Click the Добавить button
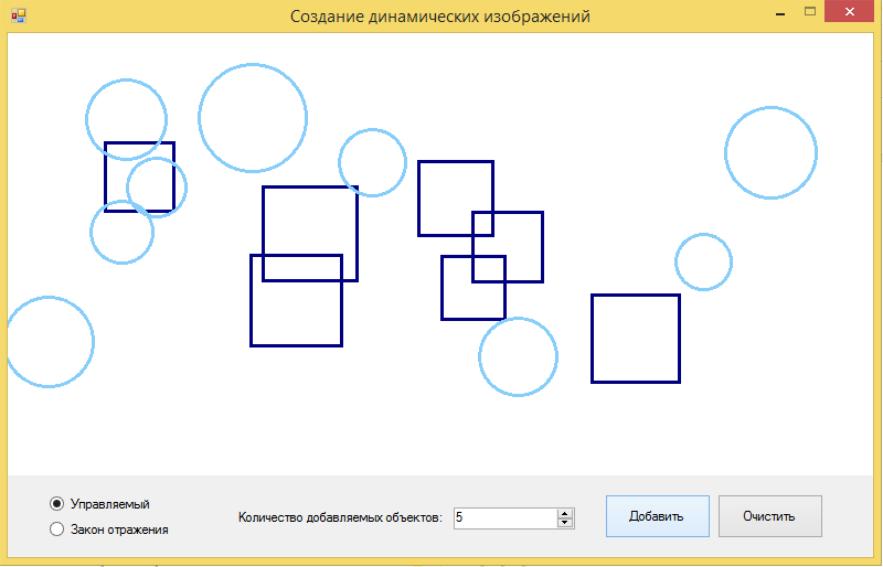This screenshot has height=567, width=883. [657, 516]
